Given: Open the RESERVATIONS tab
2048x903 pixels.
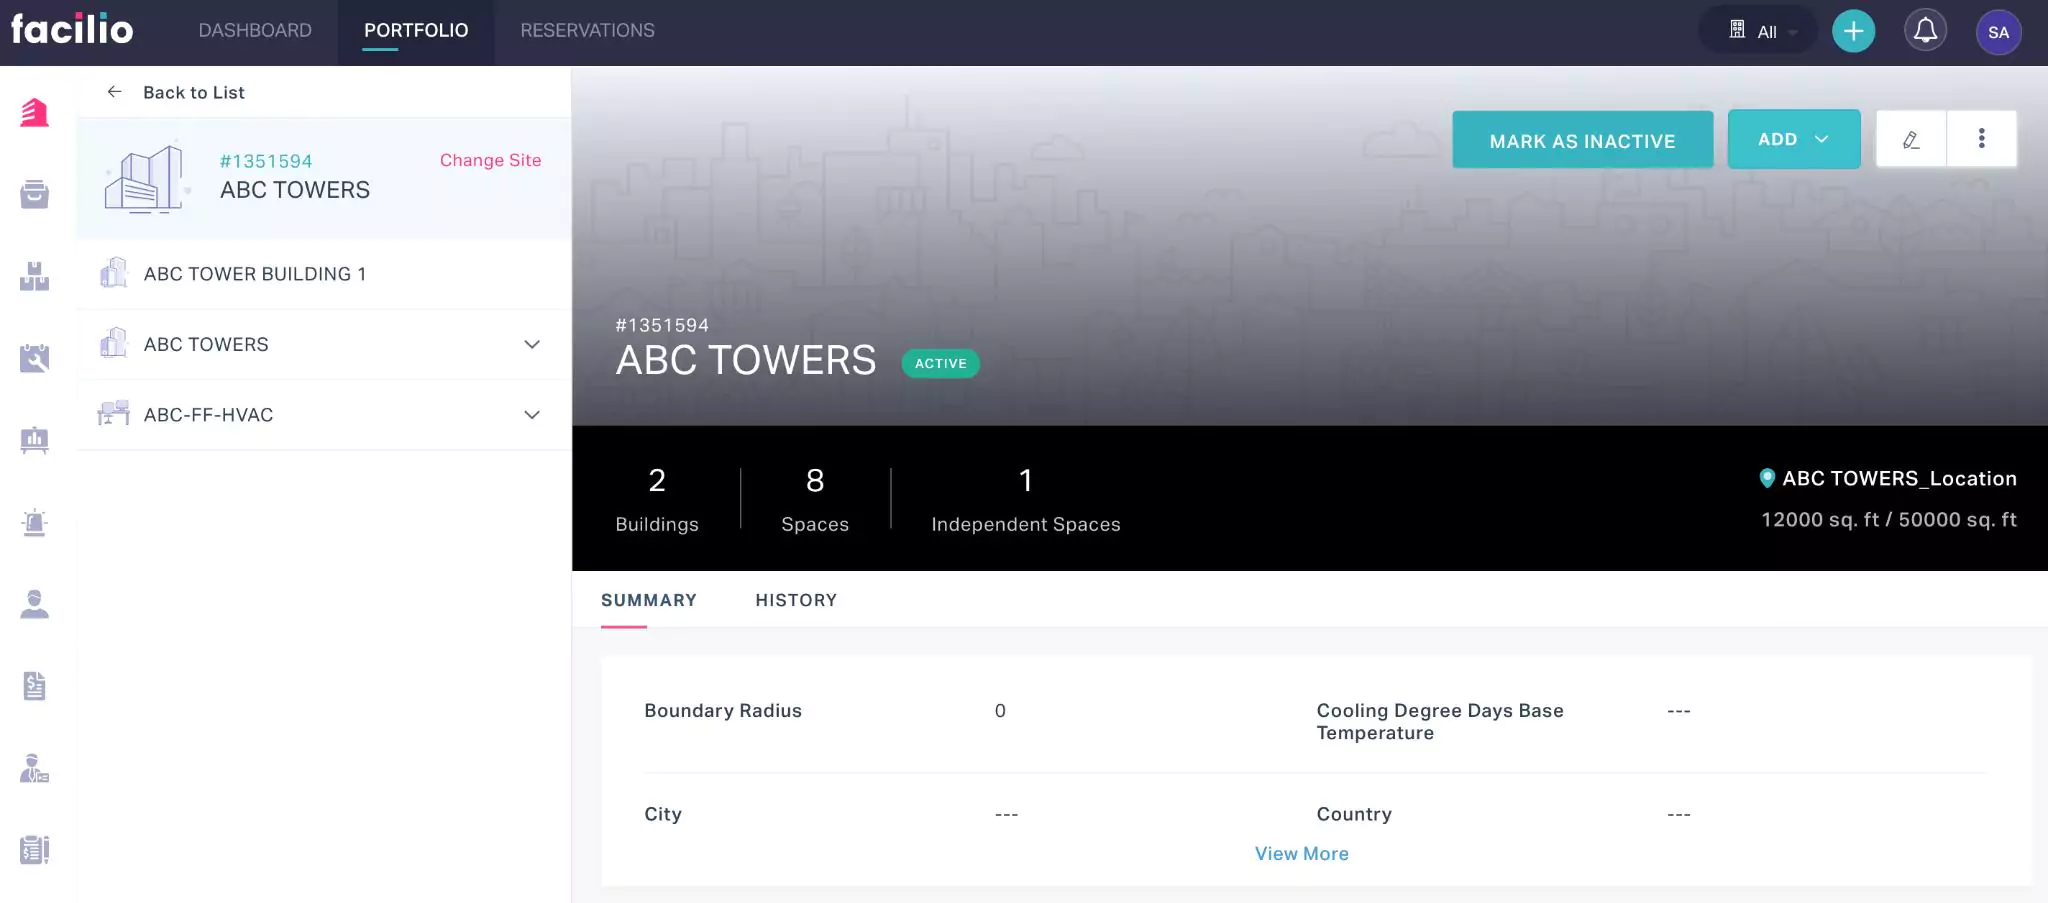Looking at the screenshot, I should point(587,30).
